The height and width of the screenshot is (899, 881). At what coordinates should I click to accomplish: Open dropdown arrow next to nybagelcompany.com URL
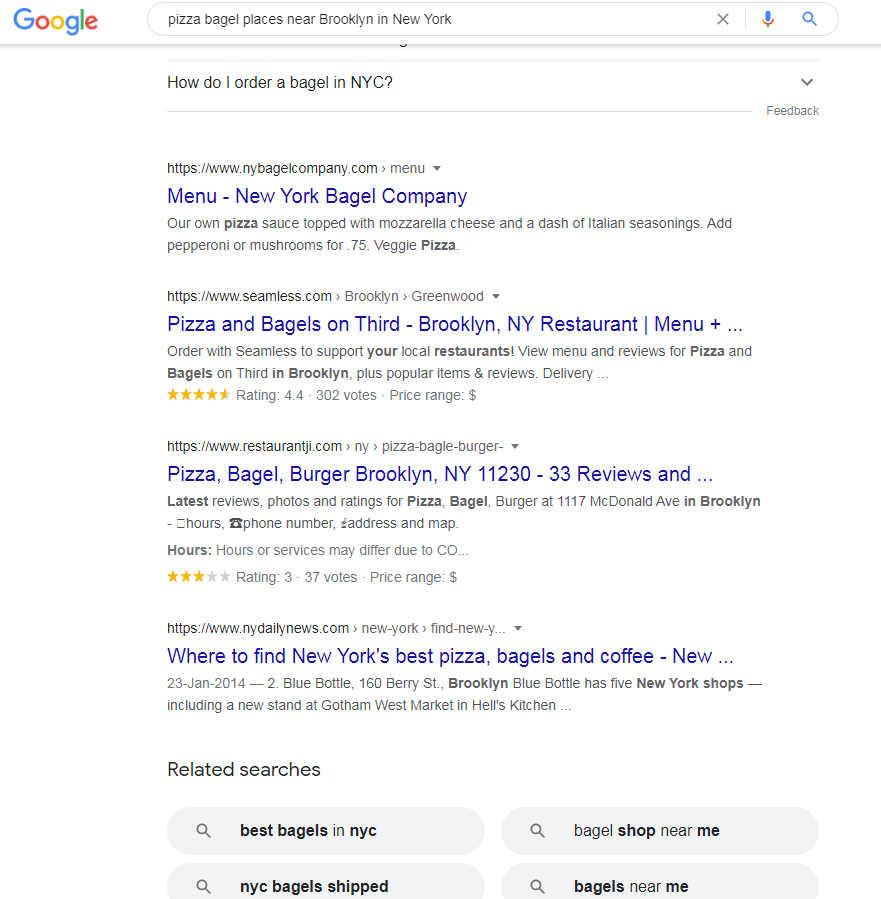[437, 169]
